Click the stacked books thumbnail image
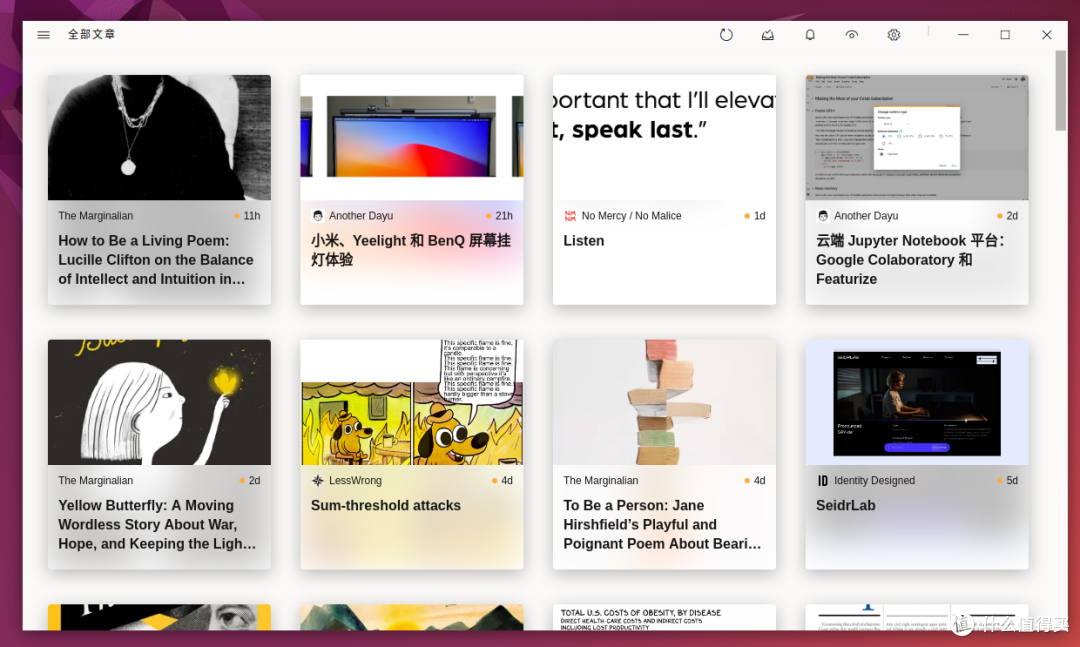Screen dimensions: 1080x647 [664, 402]
